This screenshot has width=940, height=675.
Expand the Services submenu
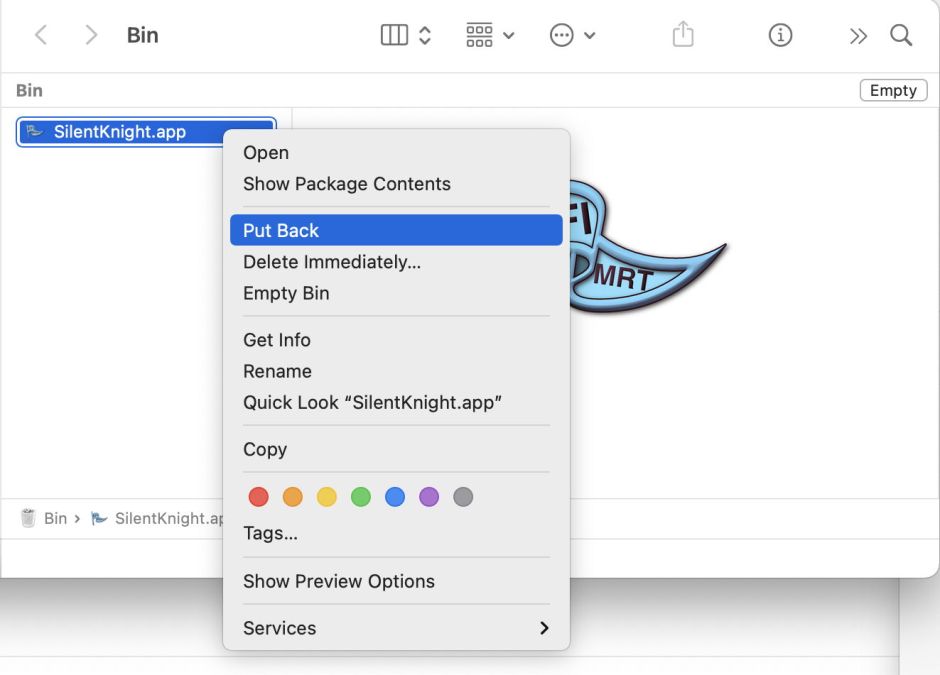click(396, 628)
